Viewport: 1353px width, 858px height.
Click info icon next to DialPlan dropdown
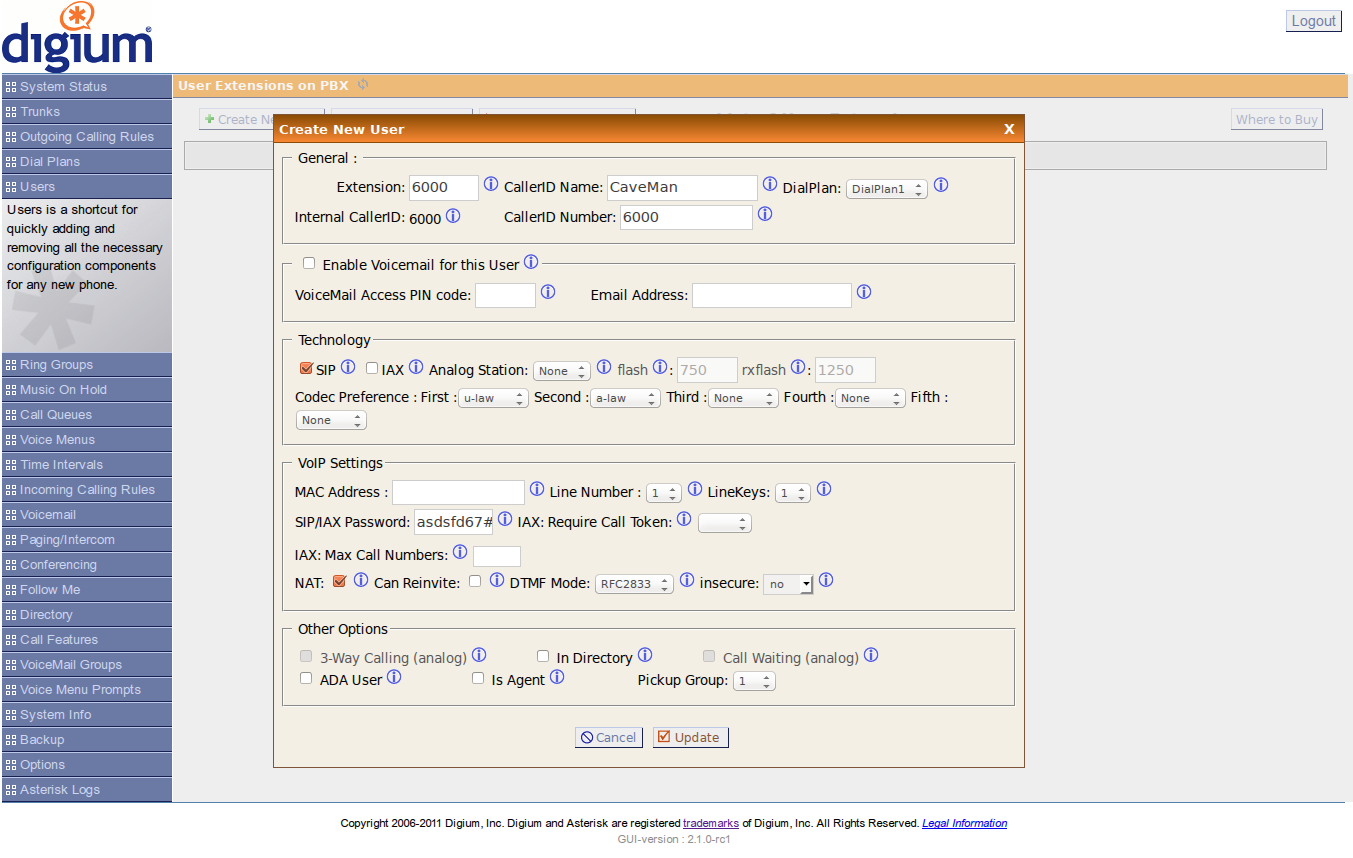[941, 186]
